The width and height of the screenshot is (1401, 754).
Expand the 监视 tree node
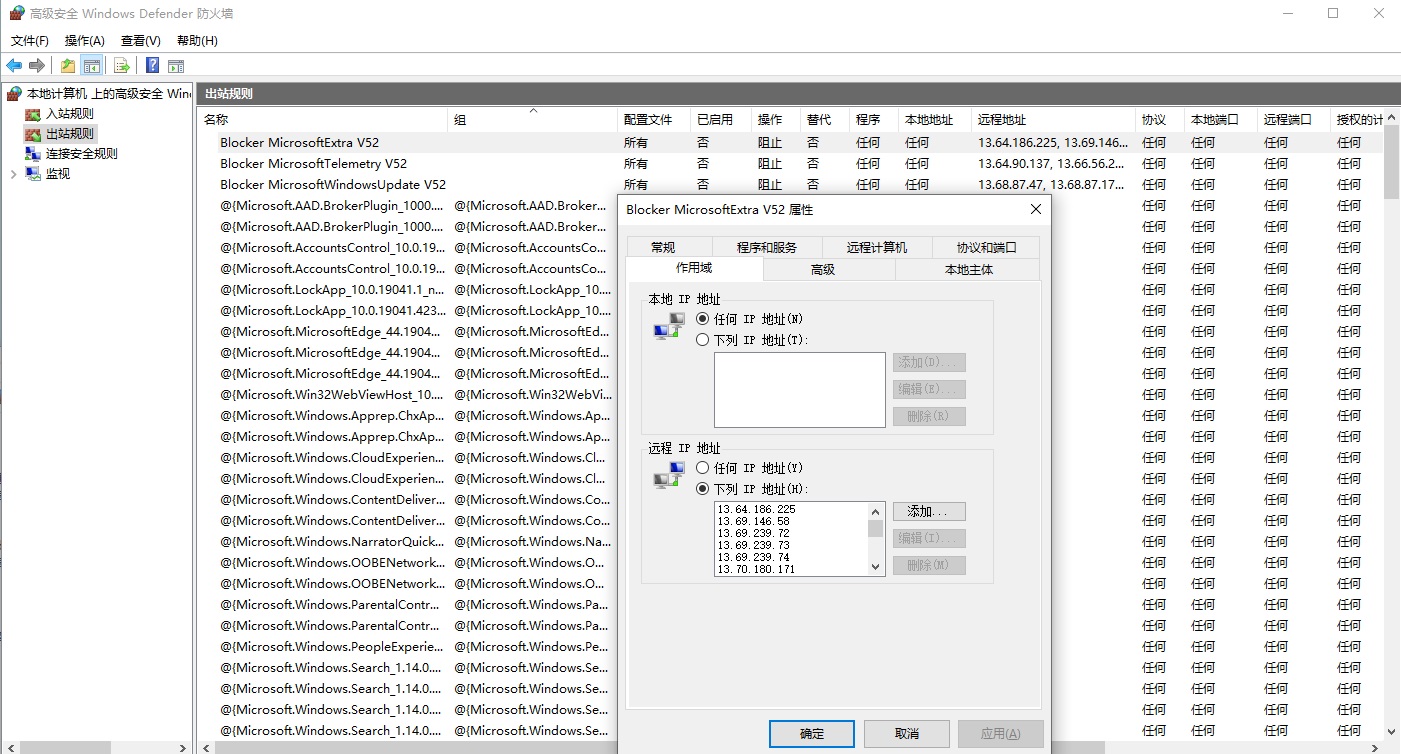coord(13,174)
